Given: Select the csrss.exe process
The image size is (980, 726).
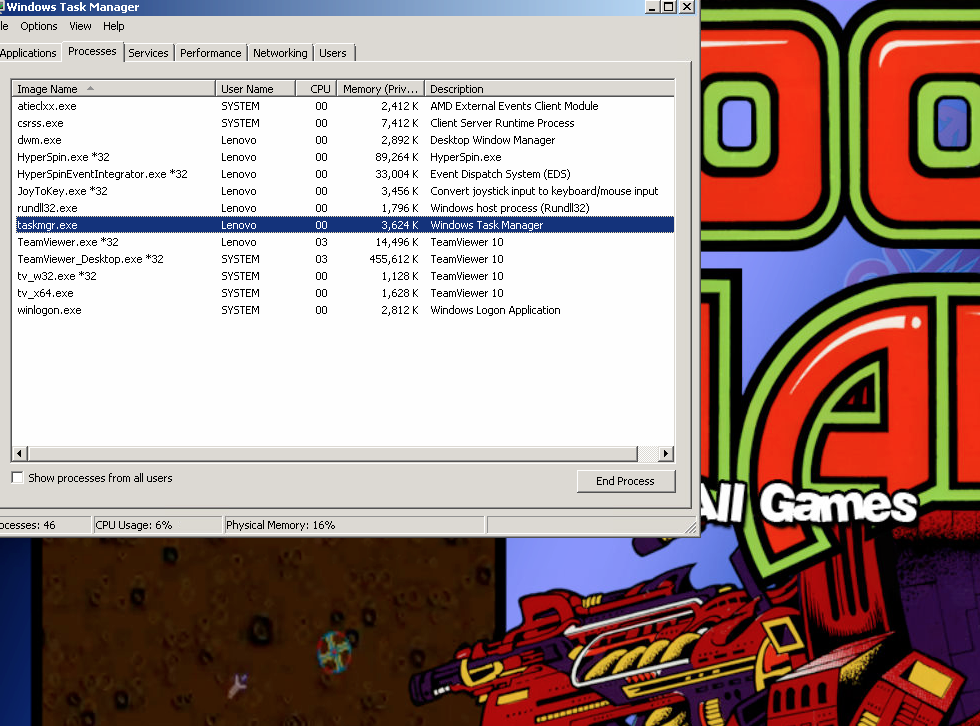Looking at the screenshot, I should pos(344,123).
